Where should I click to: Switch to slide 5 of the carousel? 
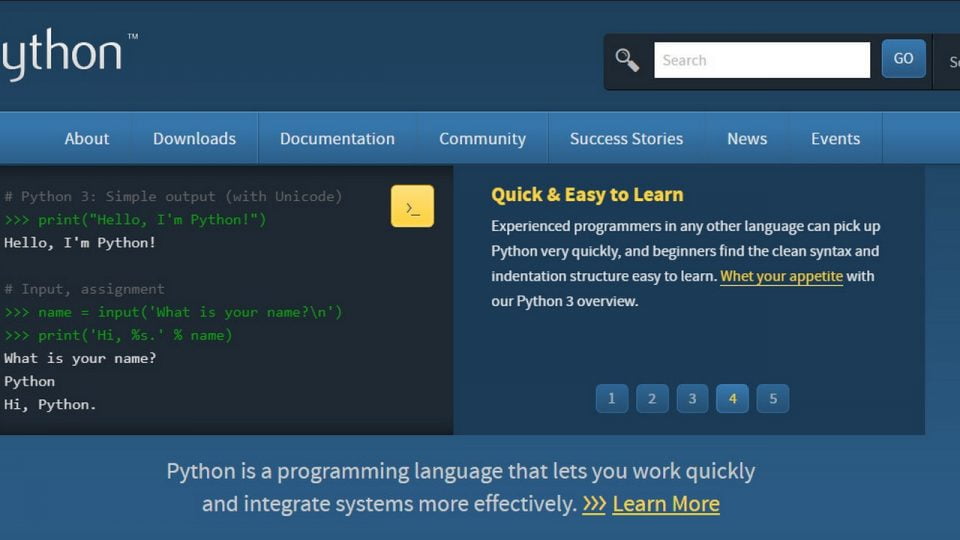(x=773, y=399)
